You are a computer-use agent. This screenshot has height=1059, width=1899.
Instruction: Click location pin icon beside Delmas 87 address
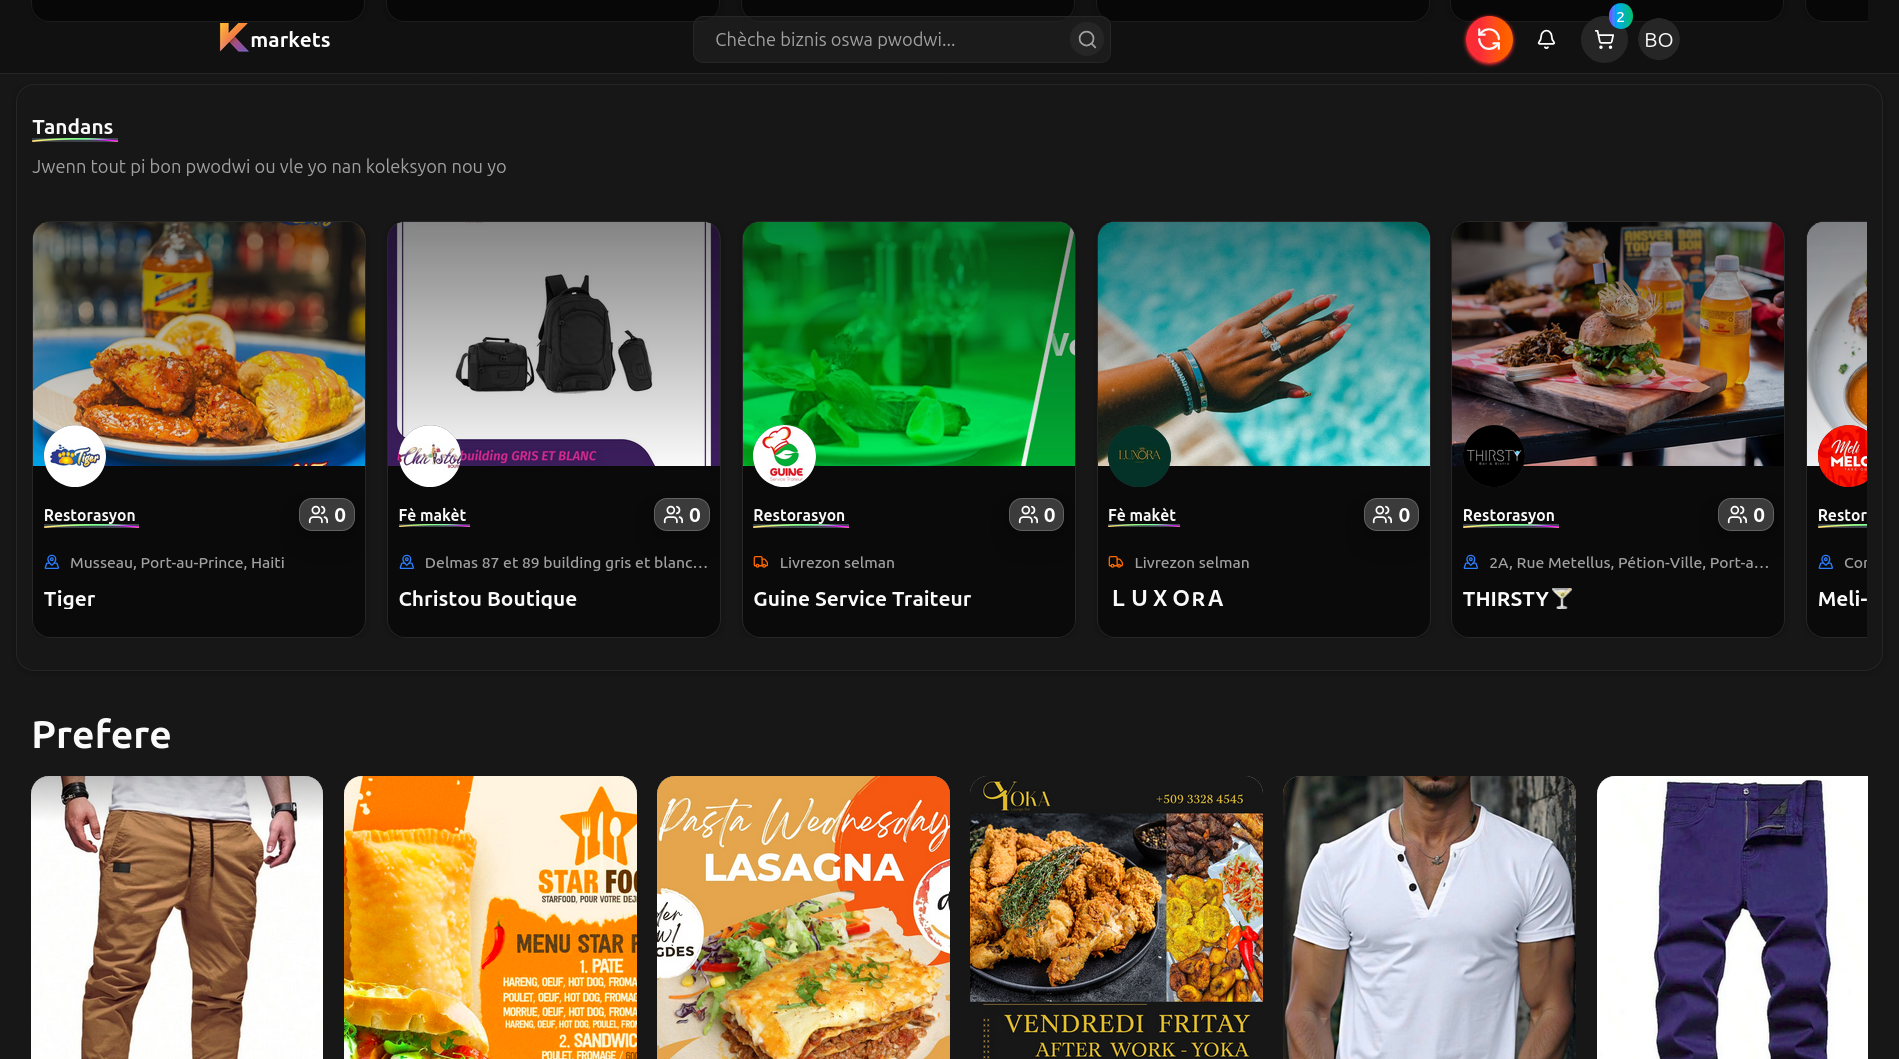tap(407, 563)
